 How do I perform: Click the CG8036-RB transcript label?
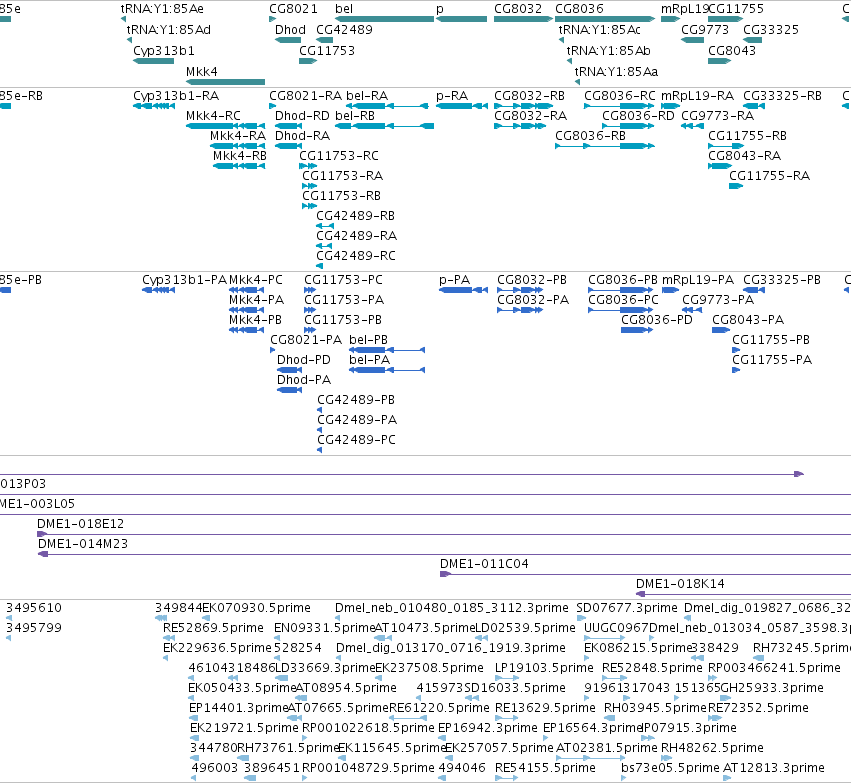tap(590, 136)
